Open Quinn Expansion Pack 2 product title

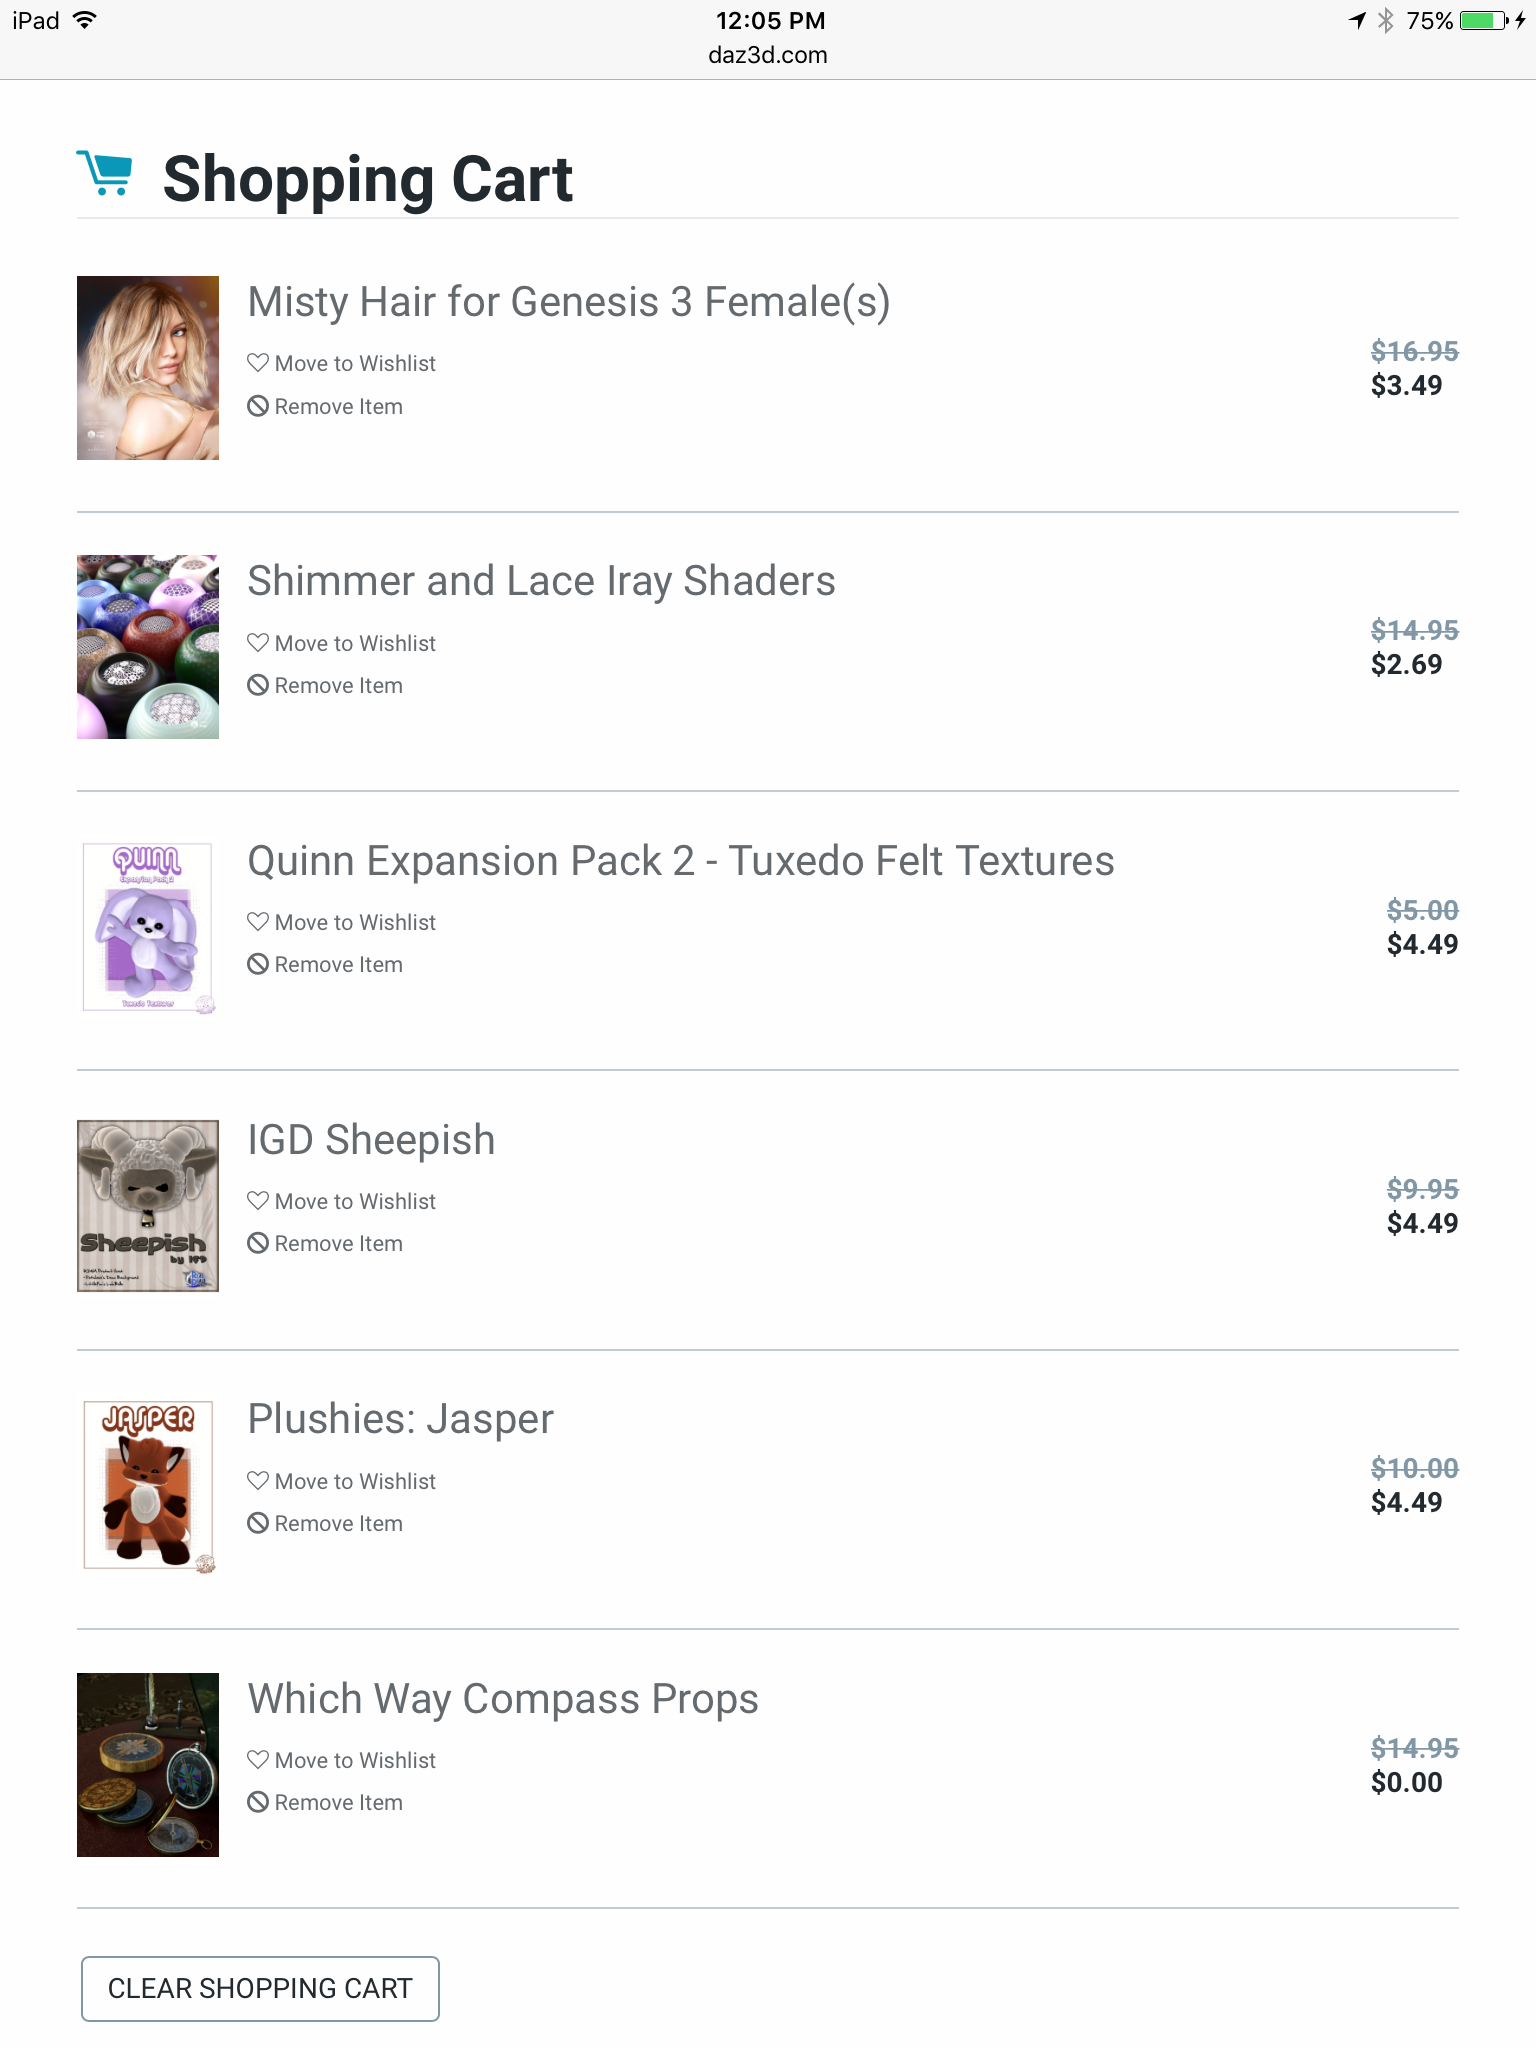click(x=680, y=861)
